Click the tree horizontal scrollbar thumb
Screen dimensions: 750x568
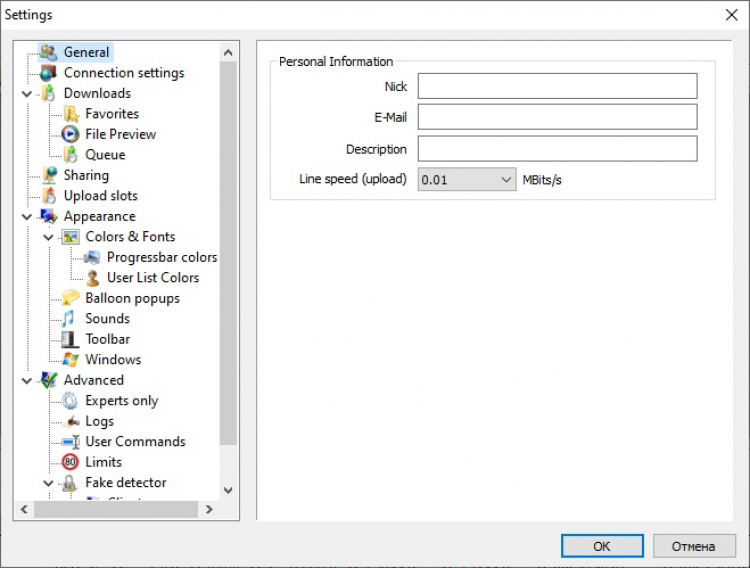click(x=116, y=510)
